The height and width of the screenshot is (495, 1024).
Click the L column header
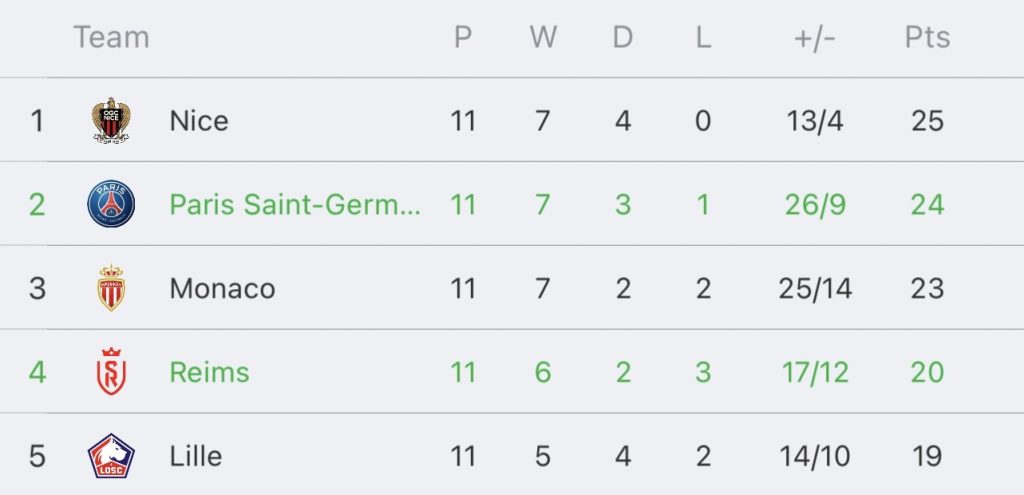click(703, 37)
